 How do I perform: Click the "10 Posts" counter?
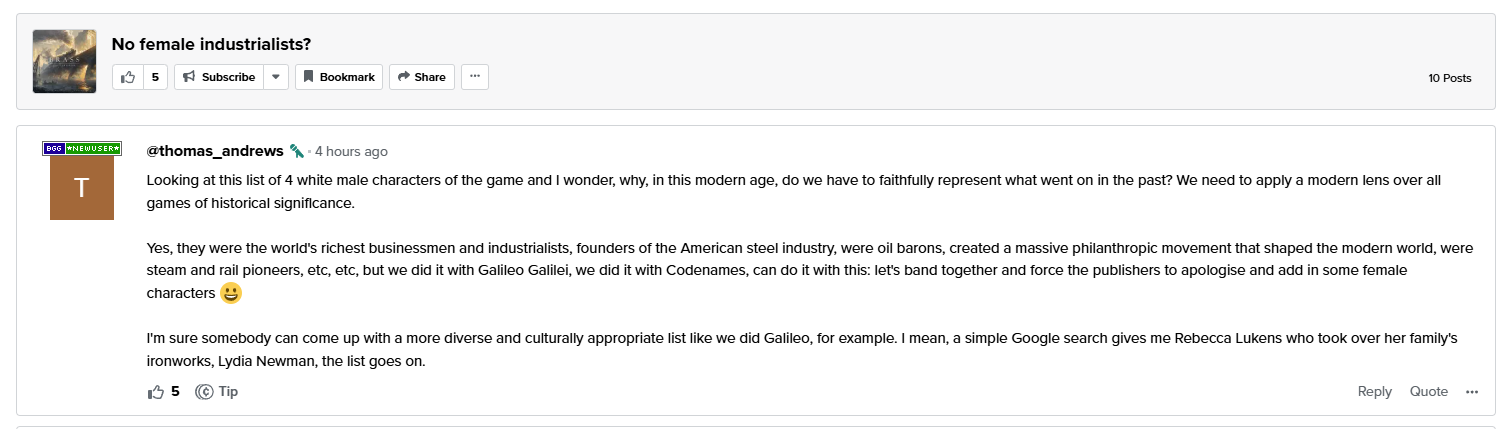click(x=1449, y=78)
